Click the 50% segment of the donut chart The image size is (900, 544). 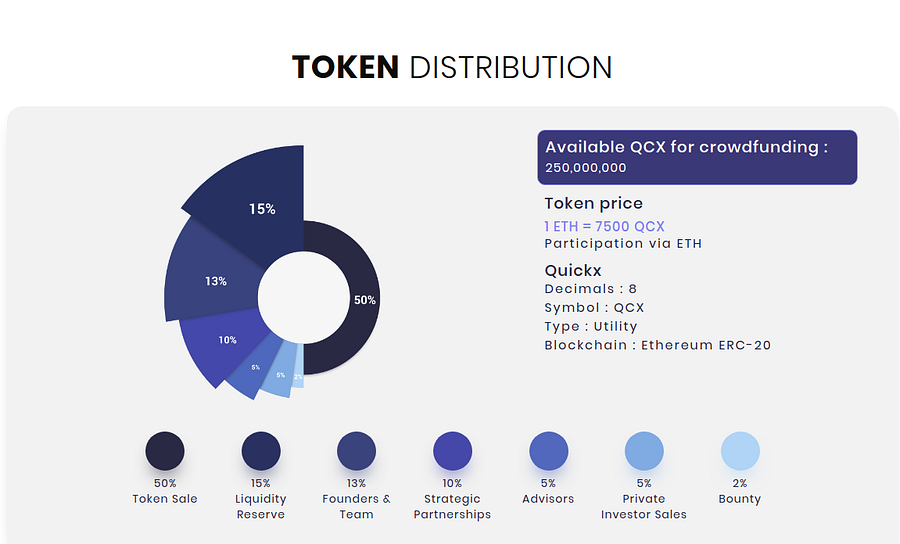(363, 300)
